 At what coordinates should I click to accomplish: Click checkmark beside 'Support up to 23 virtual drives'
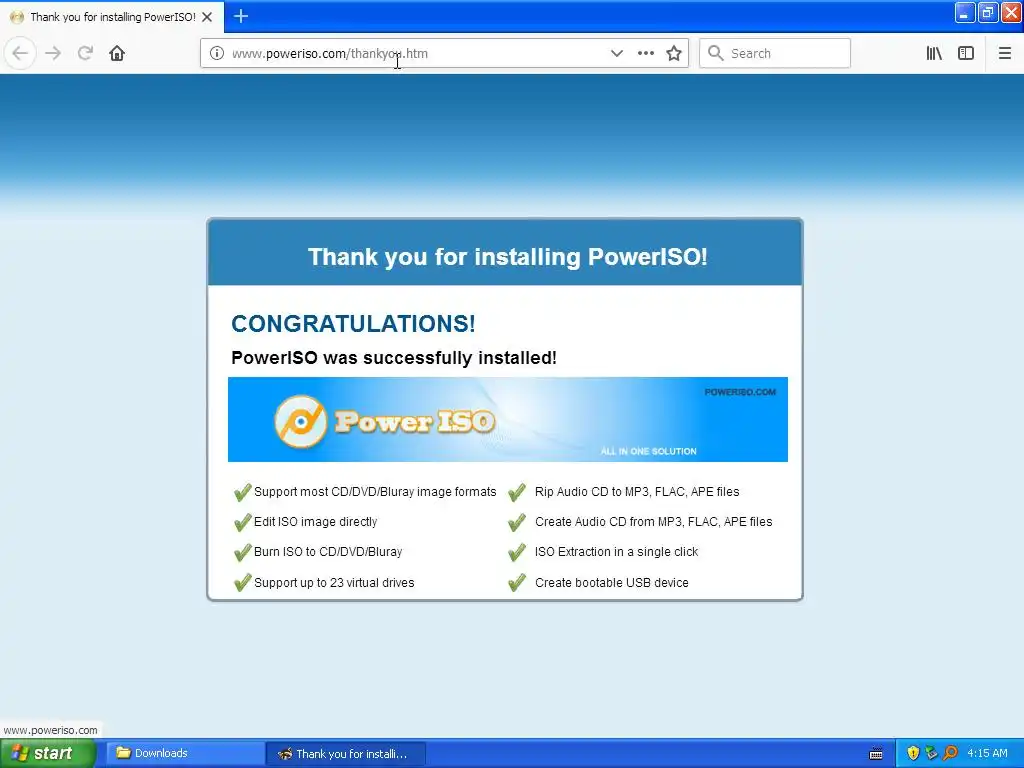tap(242, 583)
